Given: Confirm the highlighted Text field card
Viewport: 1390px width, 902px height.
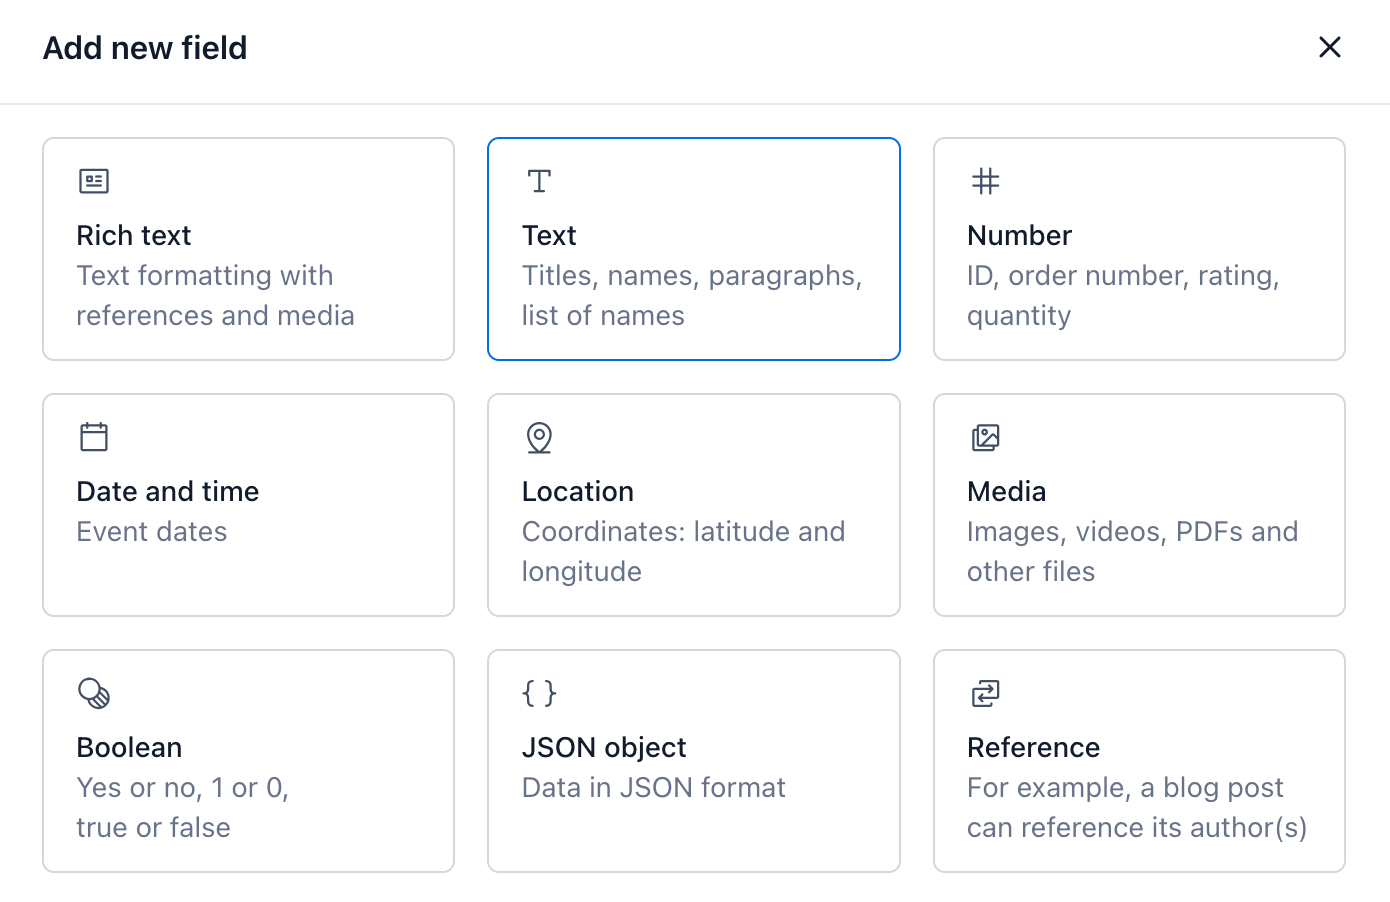Looking at the screenshot, I should click(693, 249).
